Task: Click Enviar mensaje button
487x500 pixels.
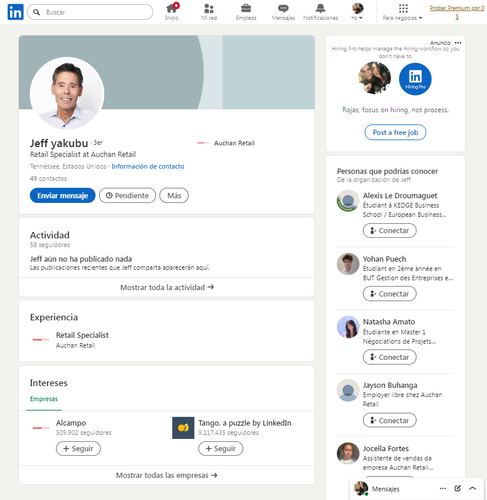Action: point(62,195)
